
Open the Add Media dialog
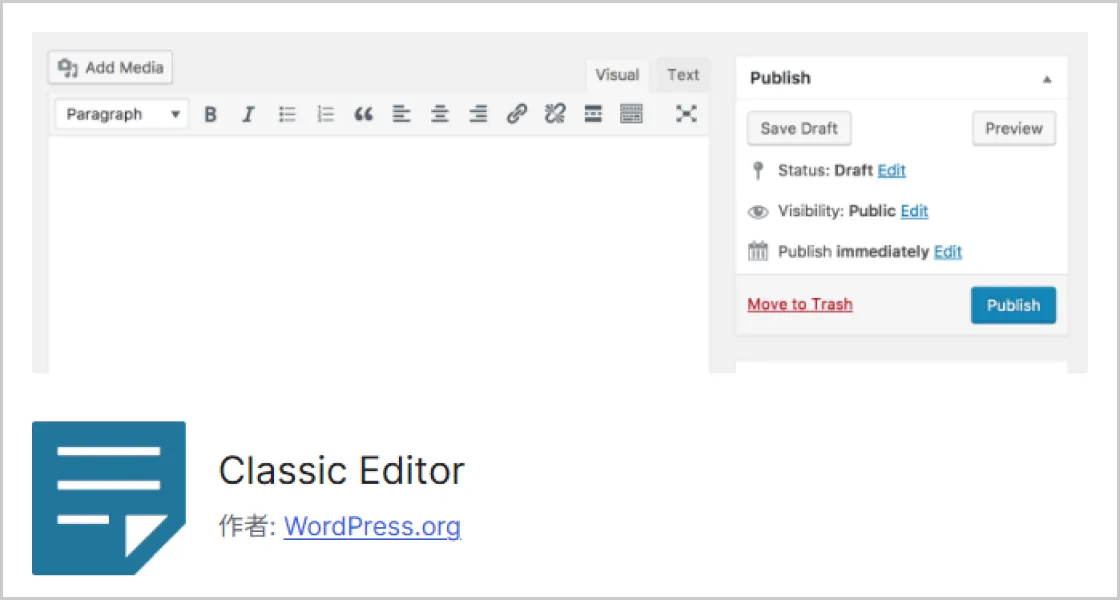tap(110, 68)
